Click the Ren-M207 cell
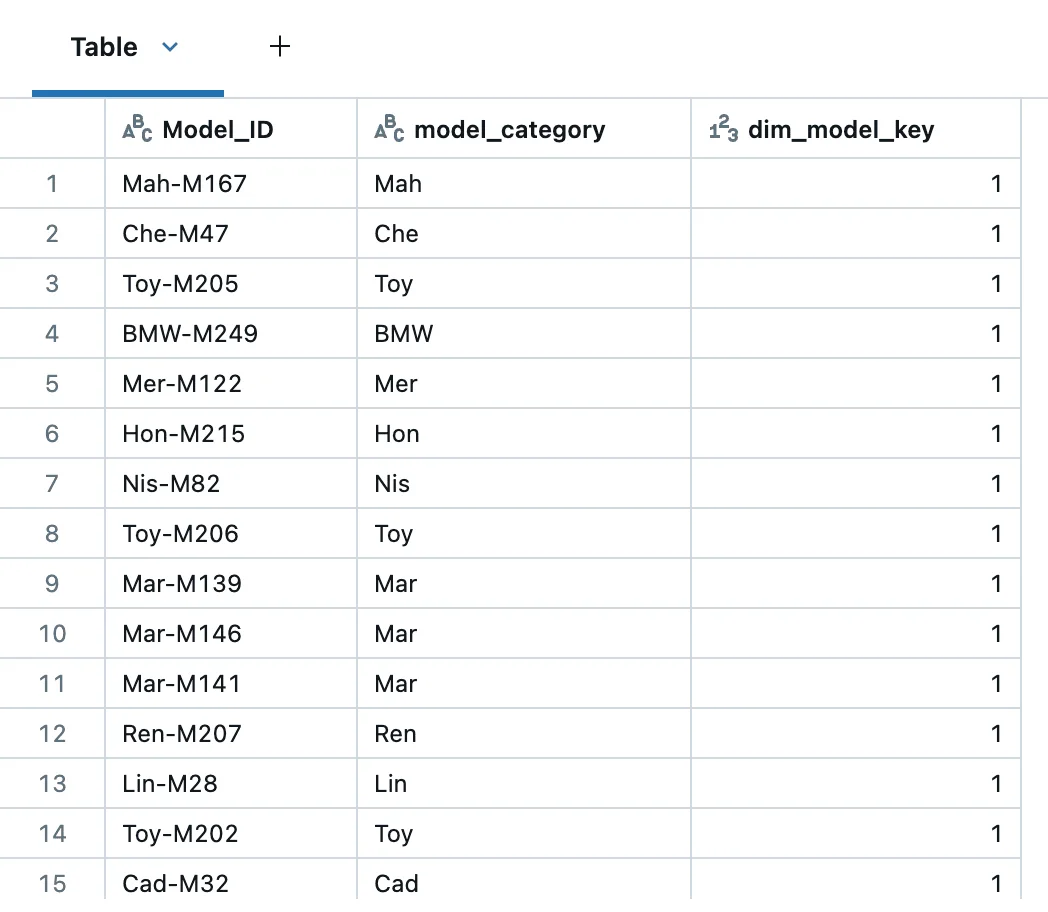Viewport: 1048px width, 912px height. point(182,734)
